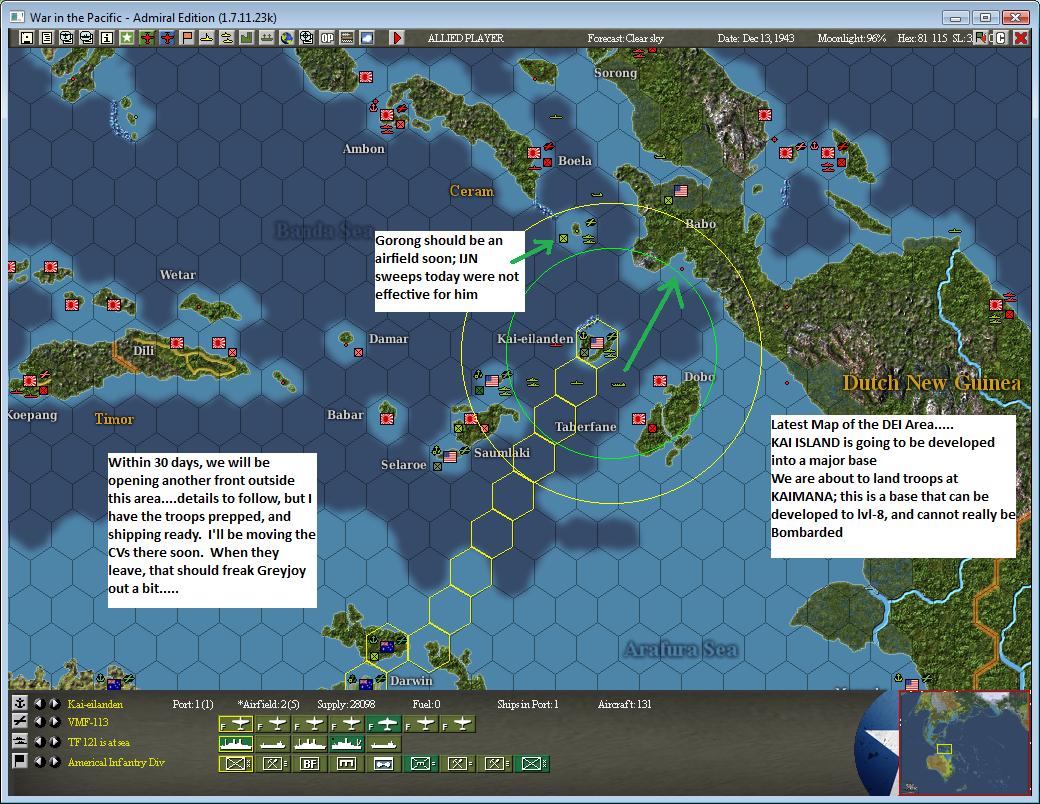Click the red X icon in game toolbar

[x=1021, y=38]
